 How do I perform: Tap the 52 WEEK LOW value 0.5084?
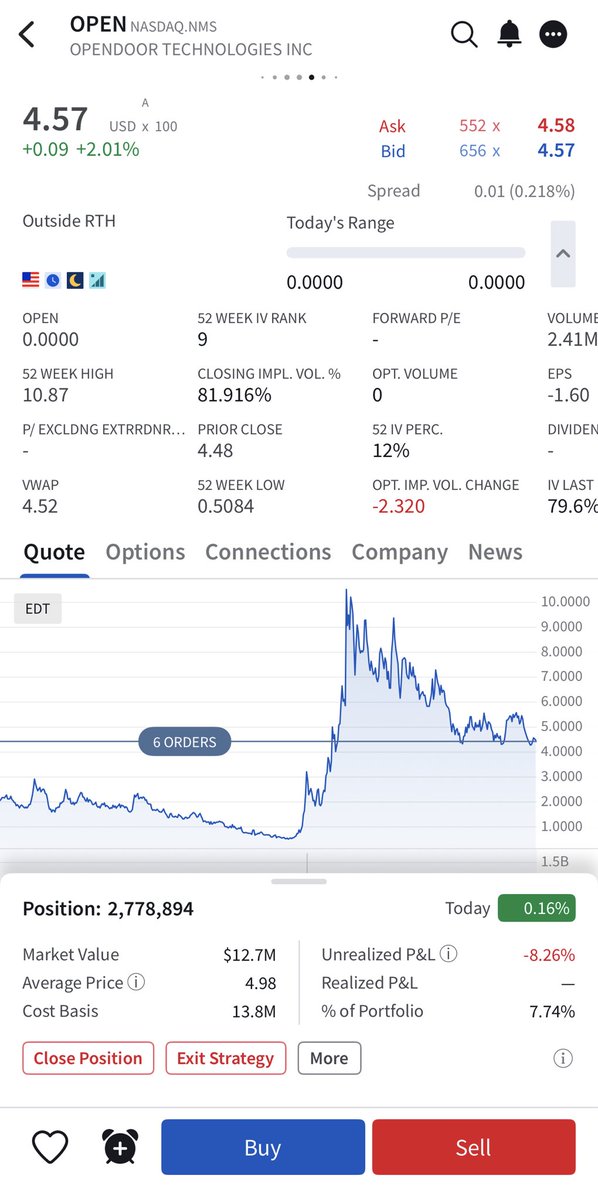pyautogui.click(x=226, y=506)
